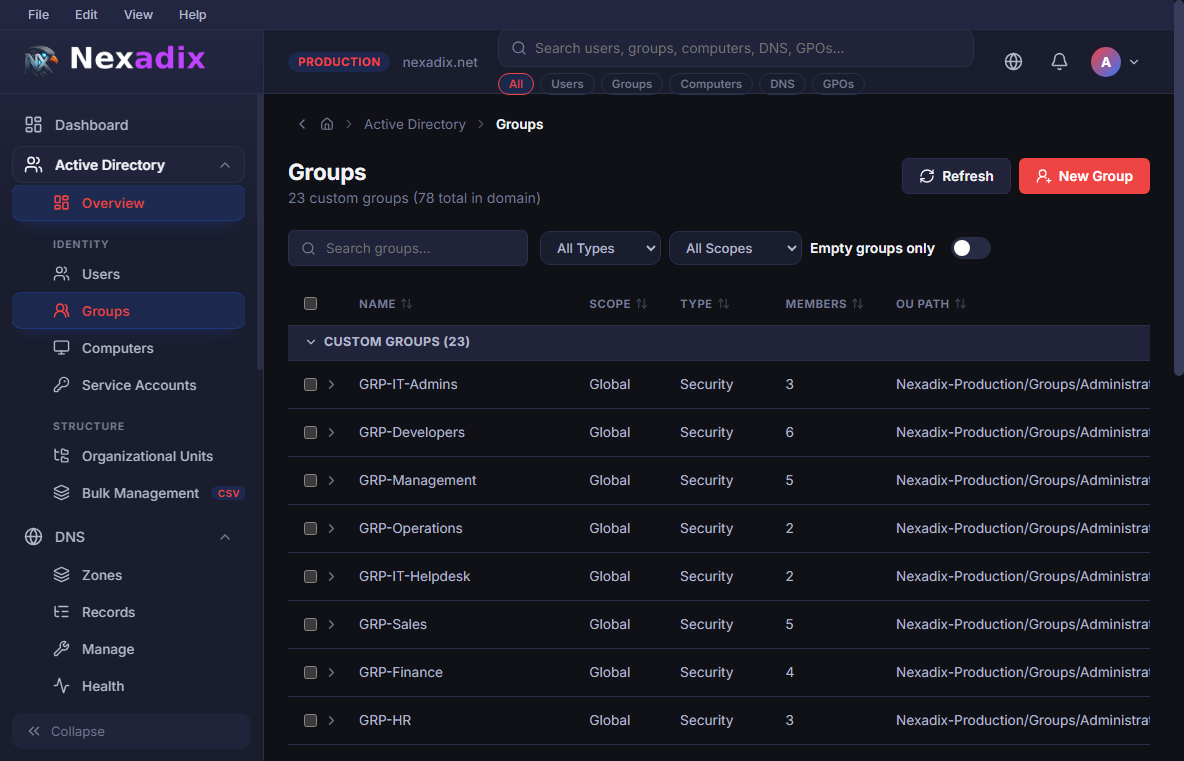
Task: Click the Health pulse icon
Action: tap(61, 686)
